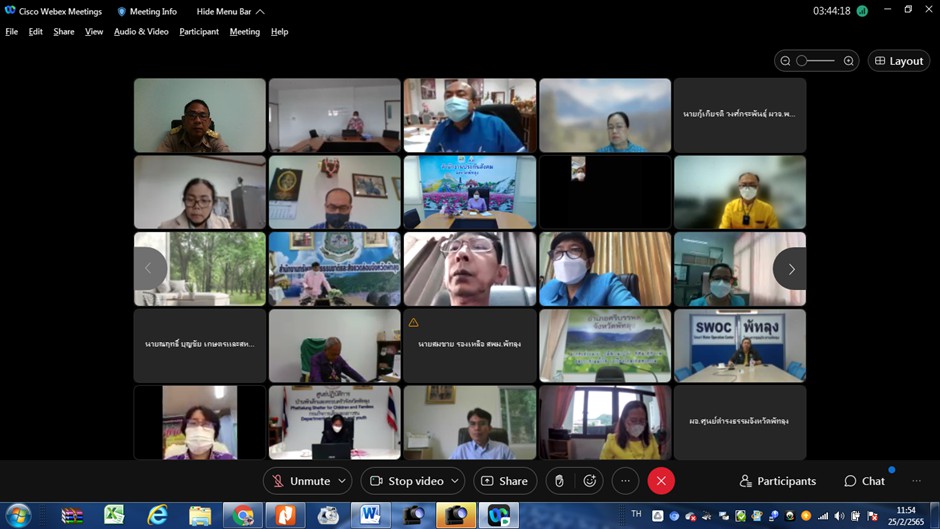This screenshot has height=529, width=940.
Task: Click the zoom out magnifier icon
Action: 786,61
